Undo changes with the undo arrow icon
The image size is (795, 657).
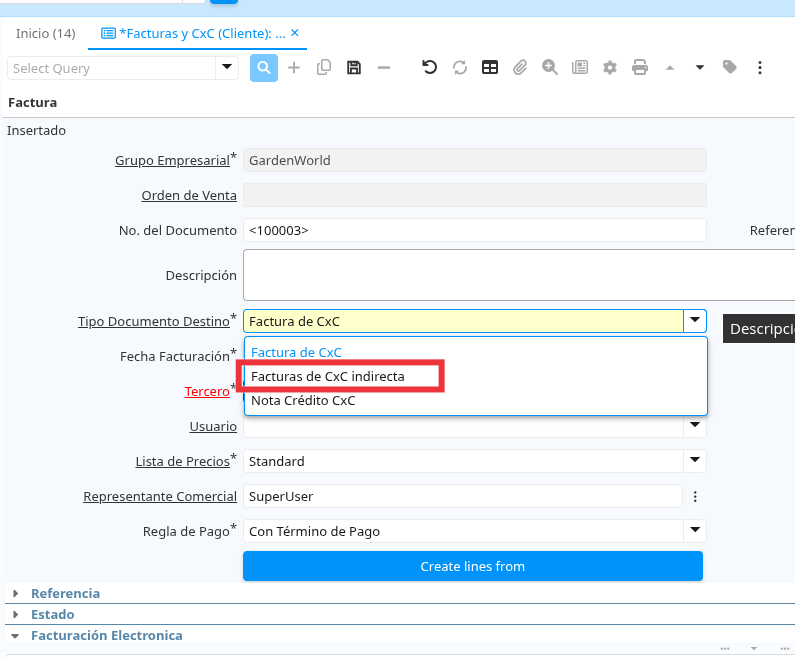tap(429, 67)
